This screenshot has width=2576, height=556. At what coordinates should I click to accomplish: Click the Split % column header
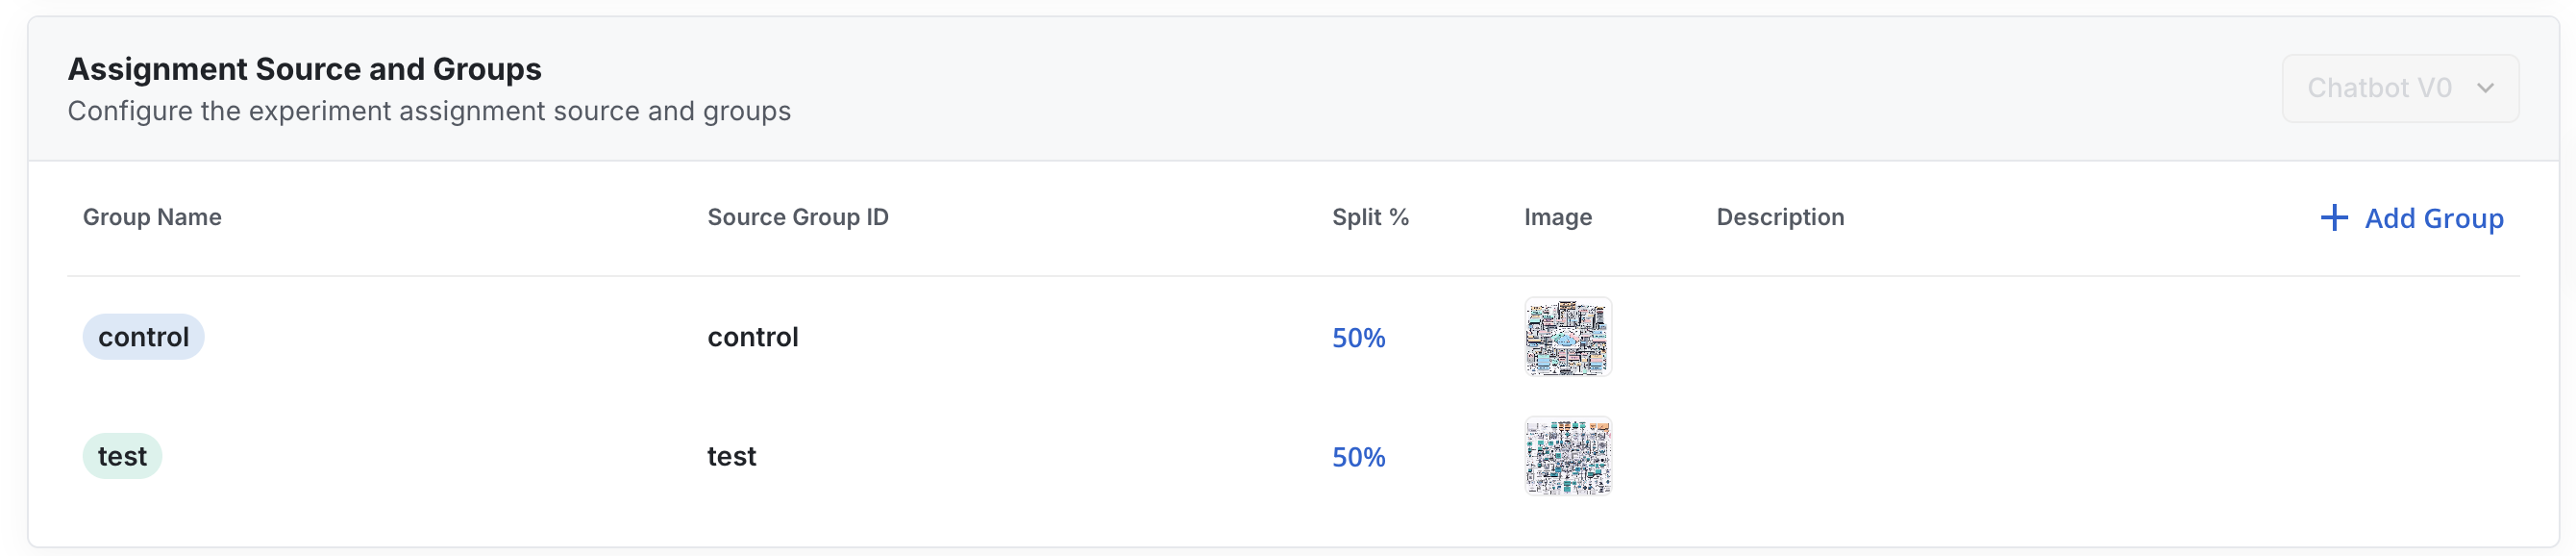click(1369, 217)
